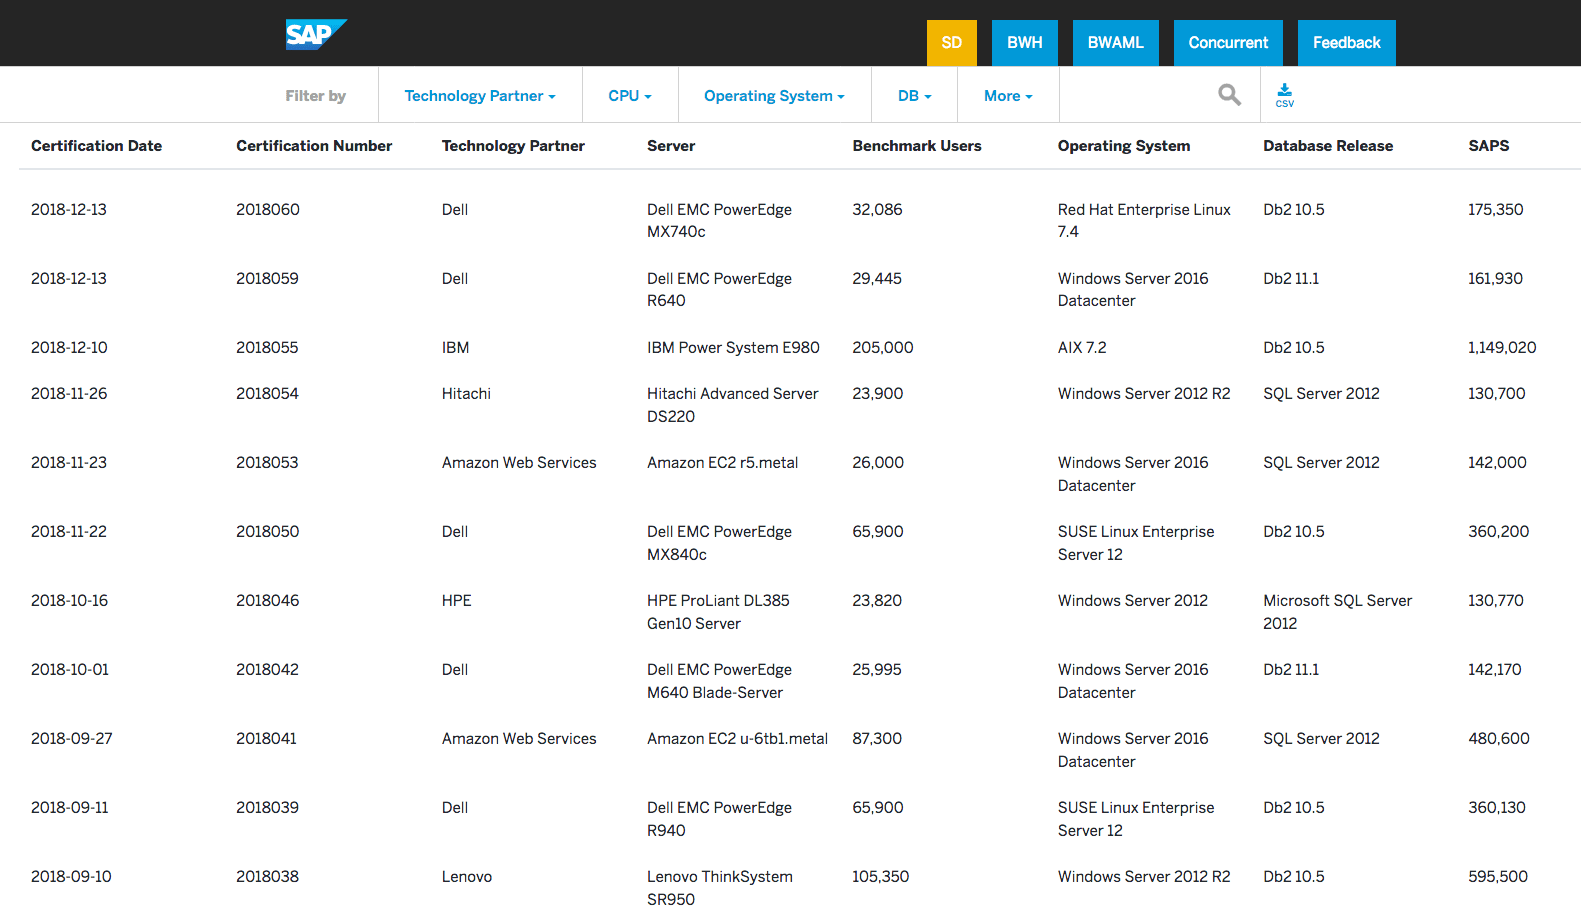Click Dell EMC PowerEdge MX740c server cell

coord(719,221)
